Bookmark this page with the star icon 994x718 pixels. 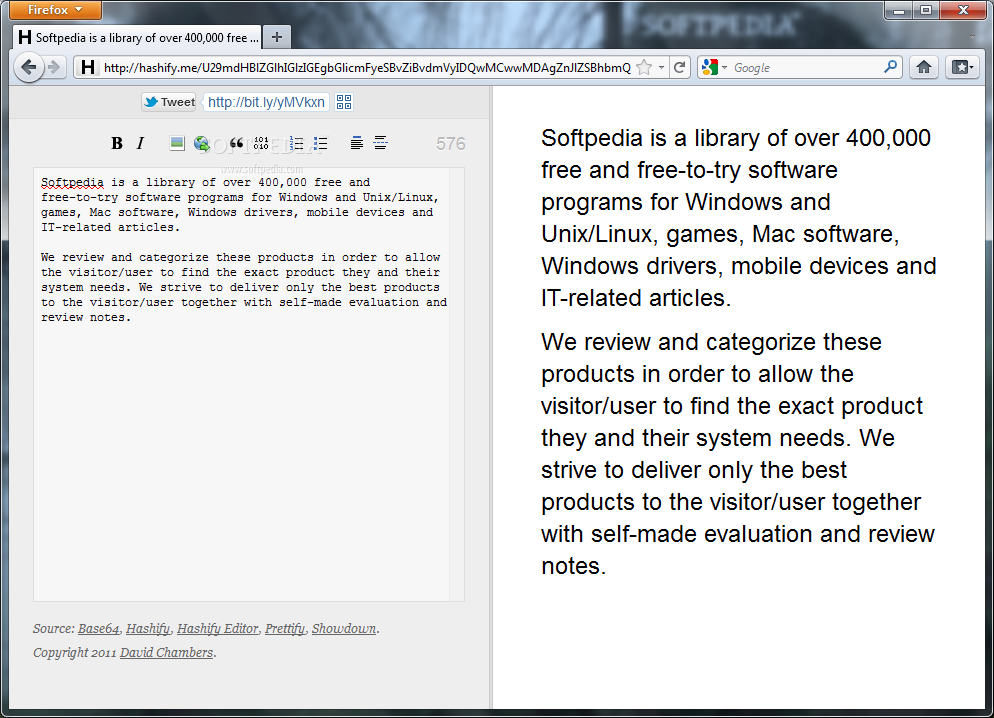pos(644,67)
